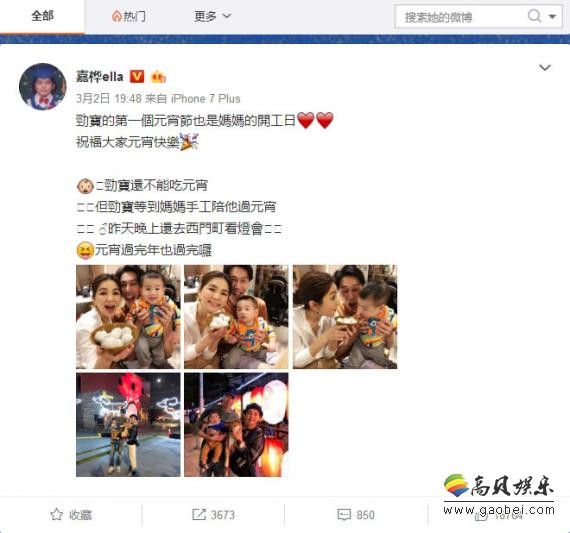The width and height of the screenshot is (570, 533).
Task: Click the 收藏 star icon
Action: (56, 514)
